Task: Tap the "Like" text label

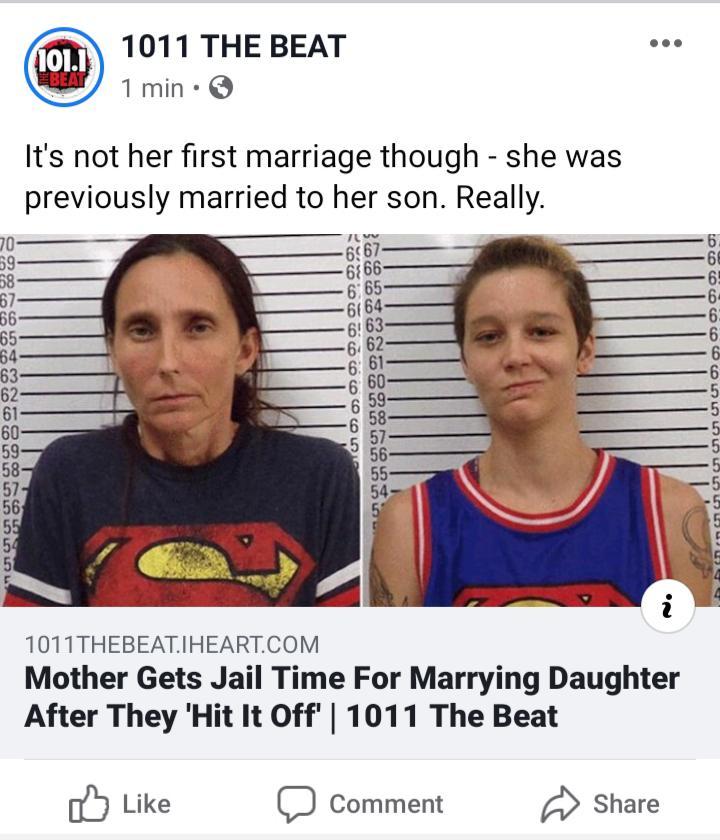Action: [x=147, y=804]
